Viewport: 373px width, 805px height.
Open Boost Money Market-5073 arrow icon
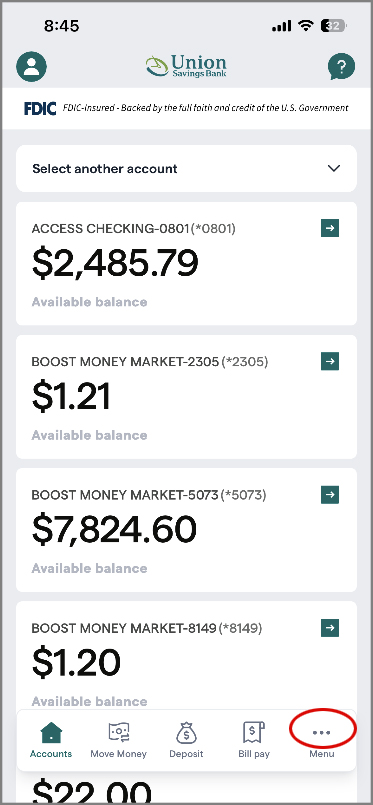pyautogui.click(x=330, y=494)
